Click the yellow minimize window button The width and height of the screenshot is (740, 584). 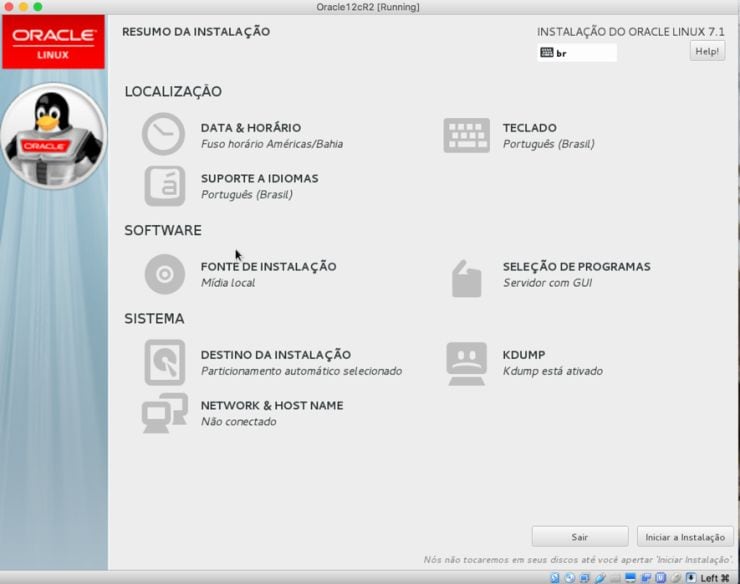click(23, 7)
